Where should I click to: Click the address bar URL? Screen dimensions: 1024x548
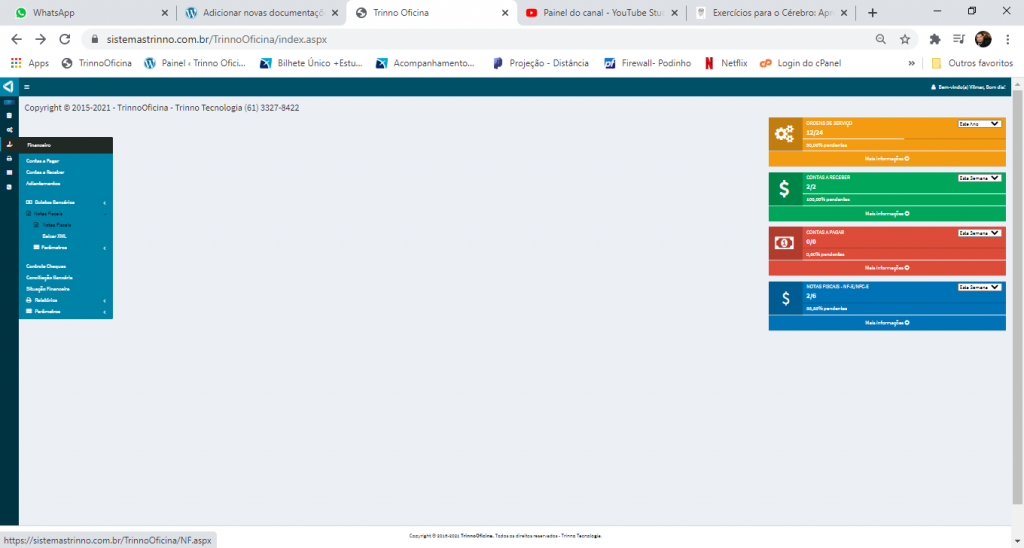pyautogui.click(x=217, y=39)
